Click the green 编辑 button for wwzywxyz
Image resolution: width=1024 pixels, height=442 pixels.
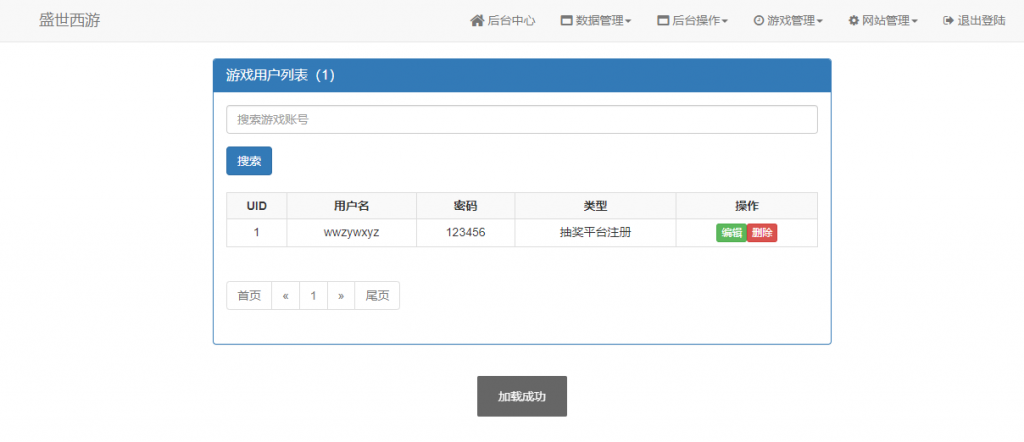pos(731,233)
